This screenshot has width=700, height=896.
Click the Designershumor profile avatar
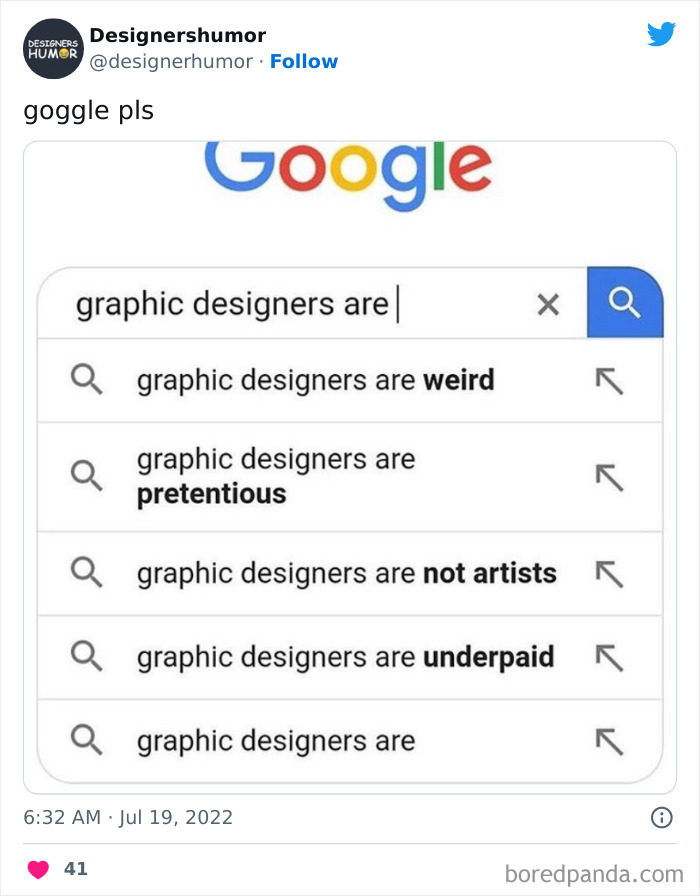[52, 47]
